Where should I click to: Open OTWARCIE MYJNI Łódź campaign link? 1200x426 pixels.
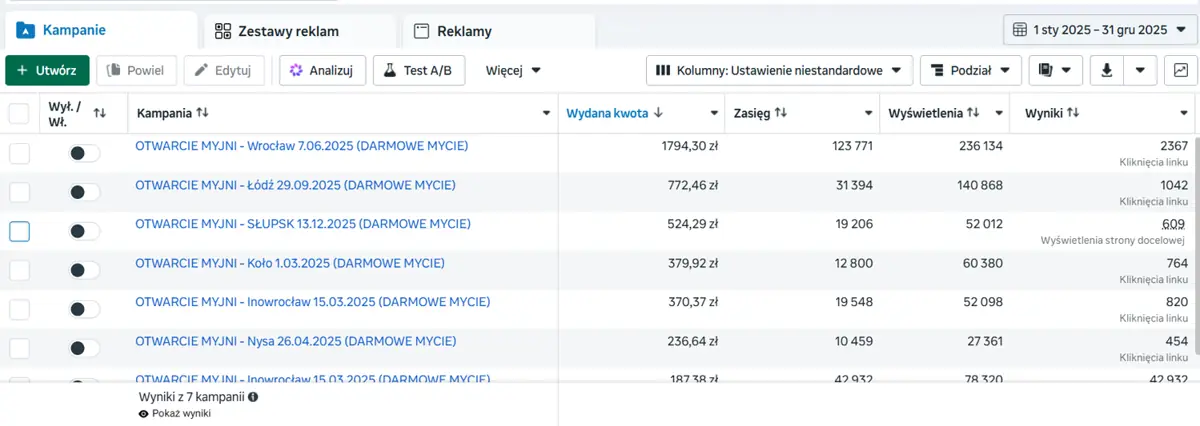[x=295, y=185]
